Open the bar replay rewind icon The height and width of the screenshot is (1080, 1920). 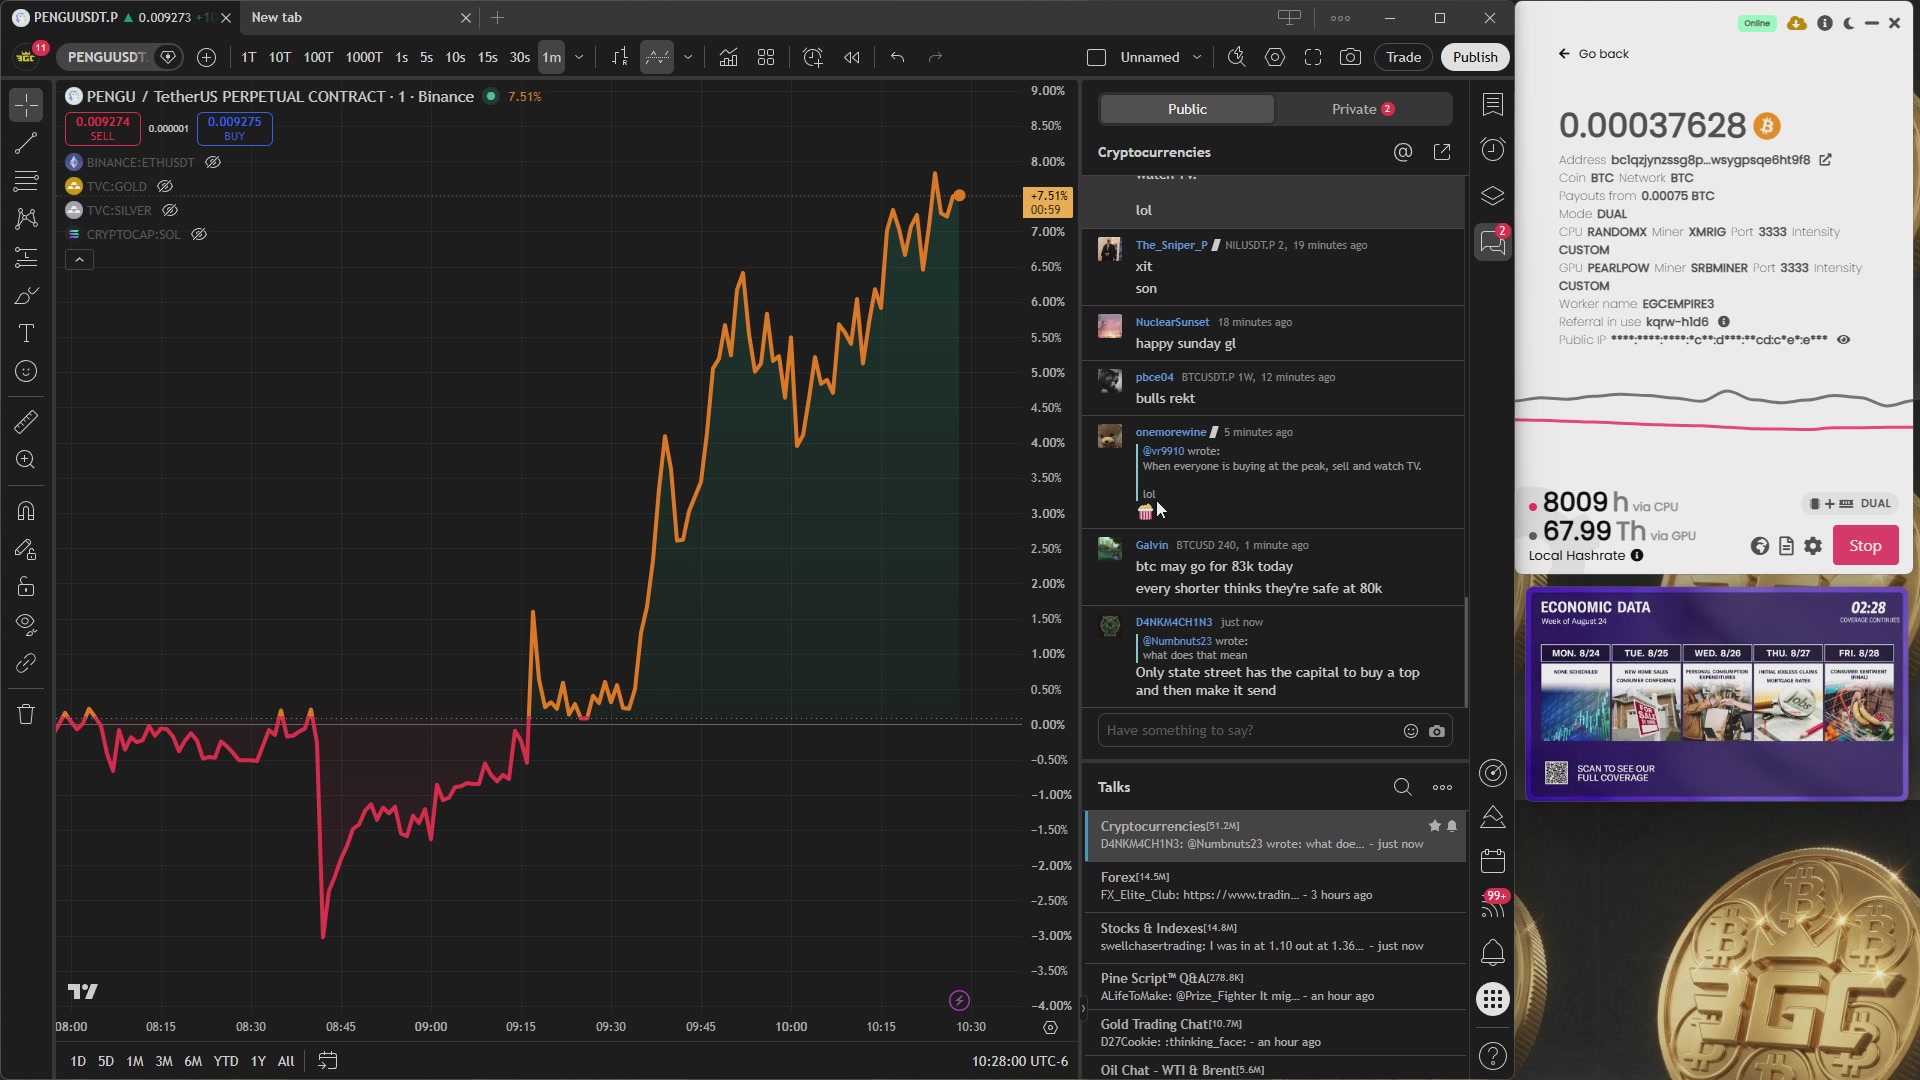[852, 57]
